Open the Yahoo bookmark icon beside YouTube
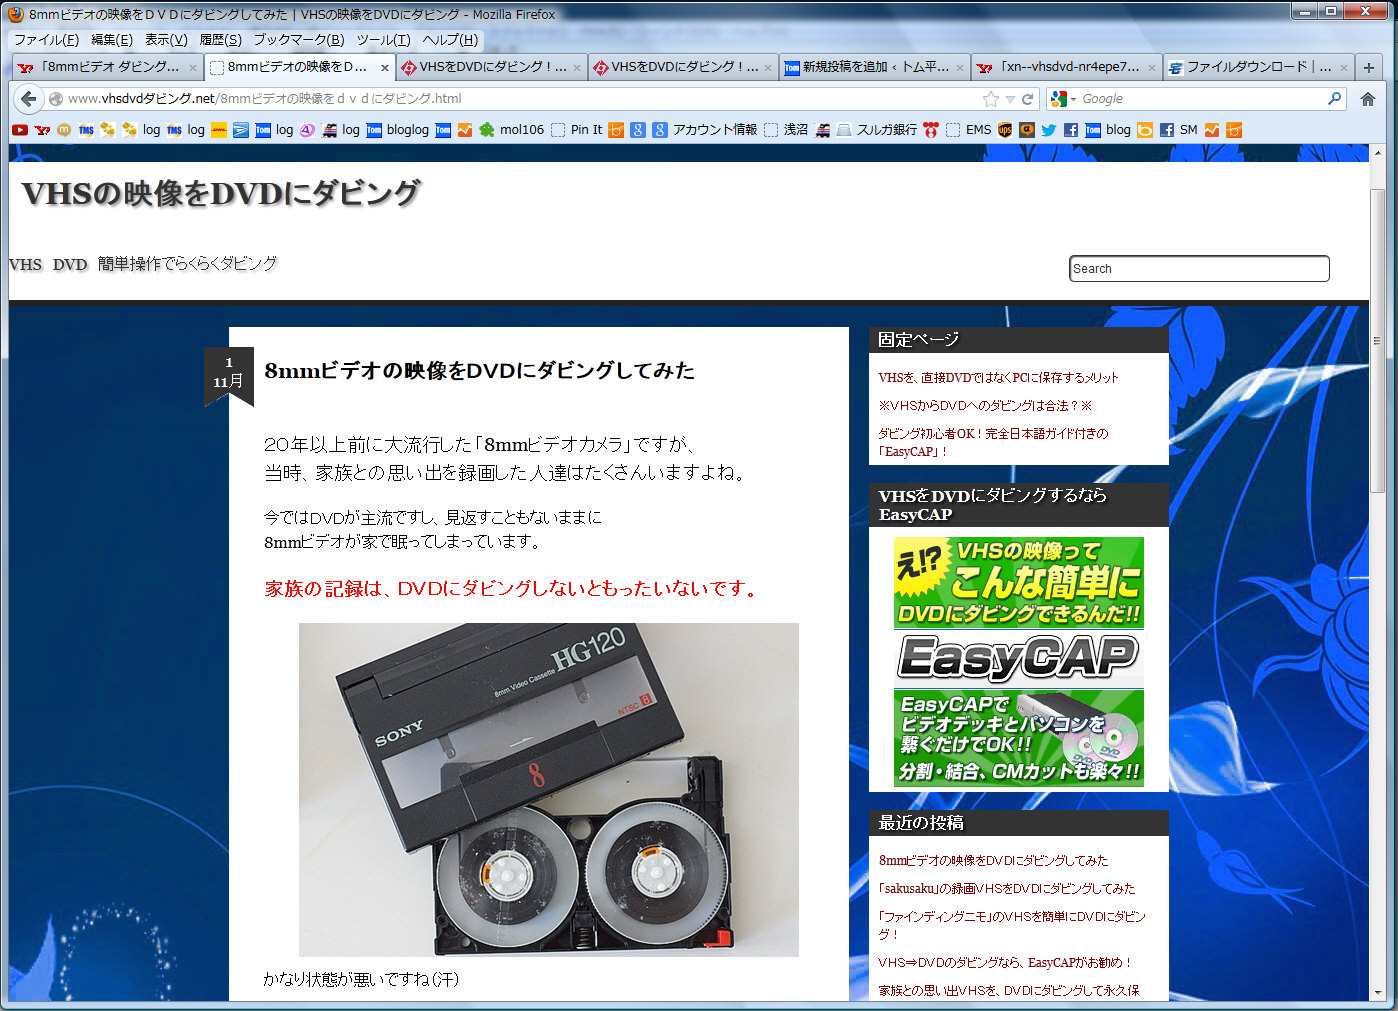The width and height of the screenshot is (1398, 1011). click(x=42, y=130)
